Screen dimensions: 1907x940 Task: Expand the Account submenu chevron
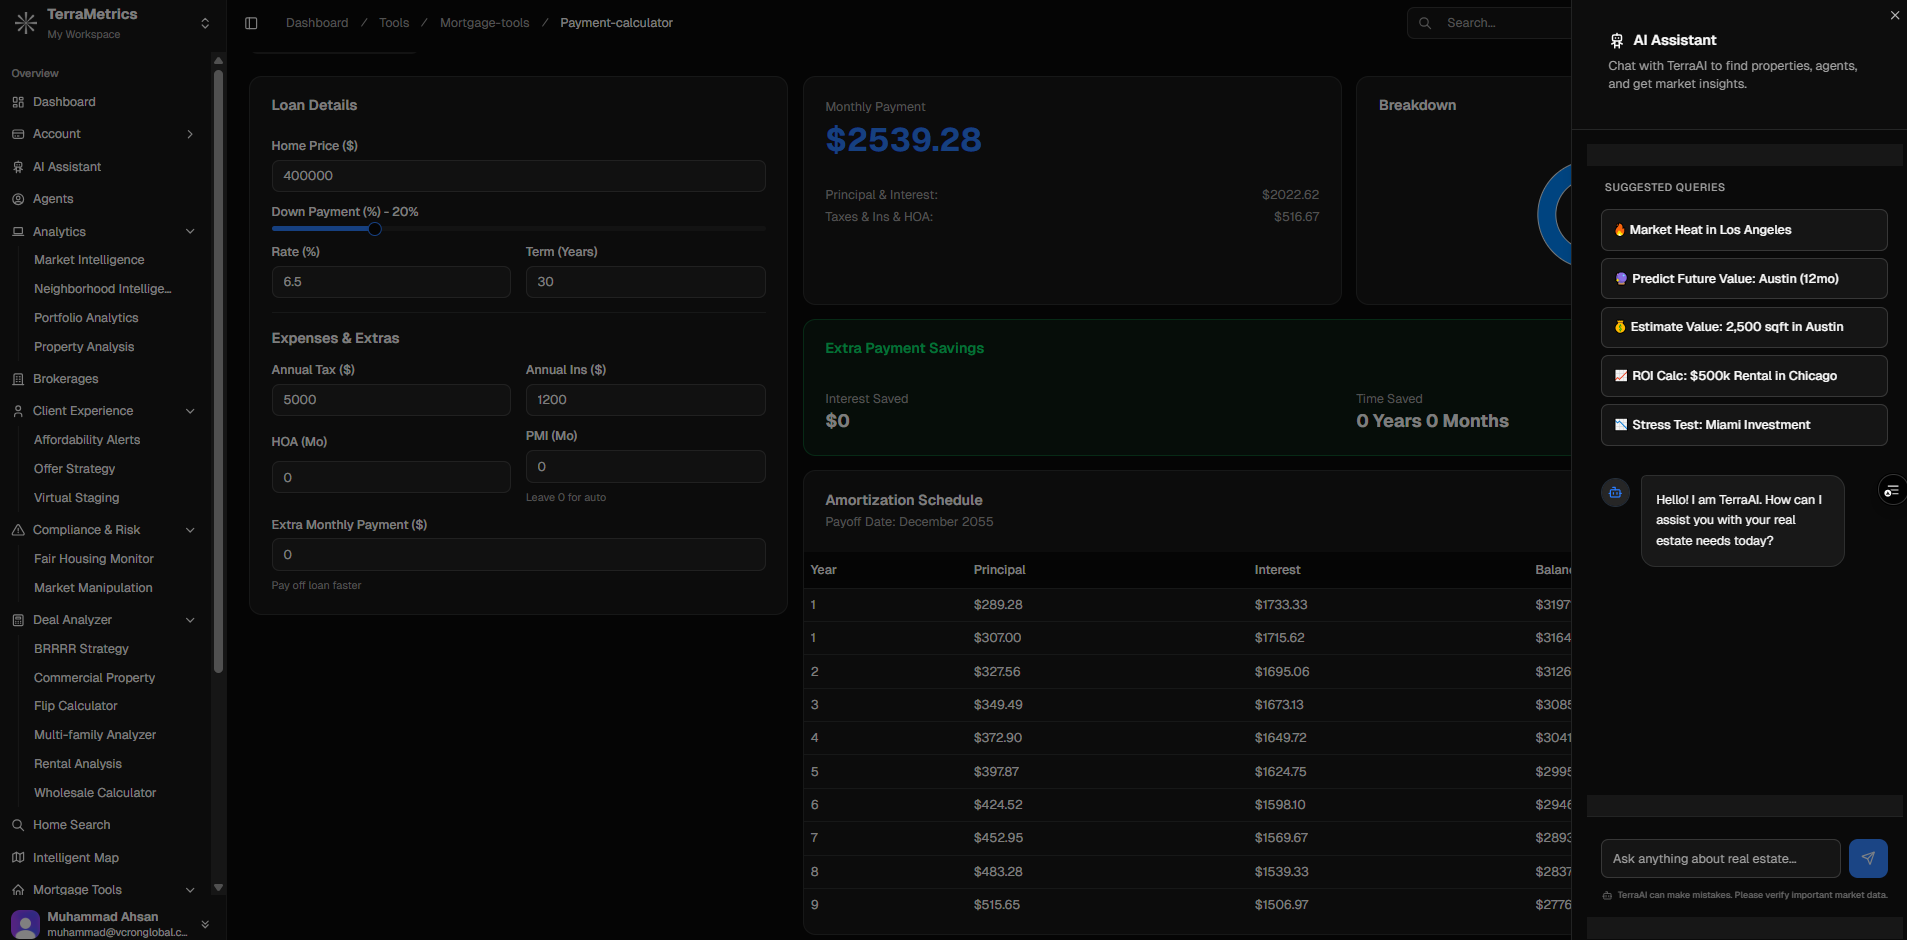pos(190,134)
